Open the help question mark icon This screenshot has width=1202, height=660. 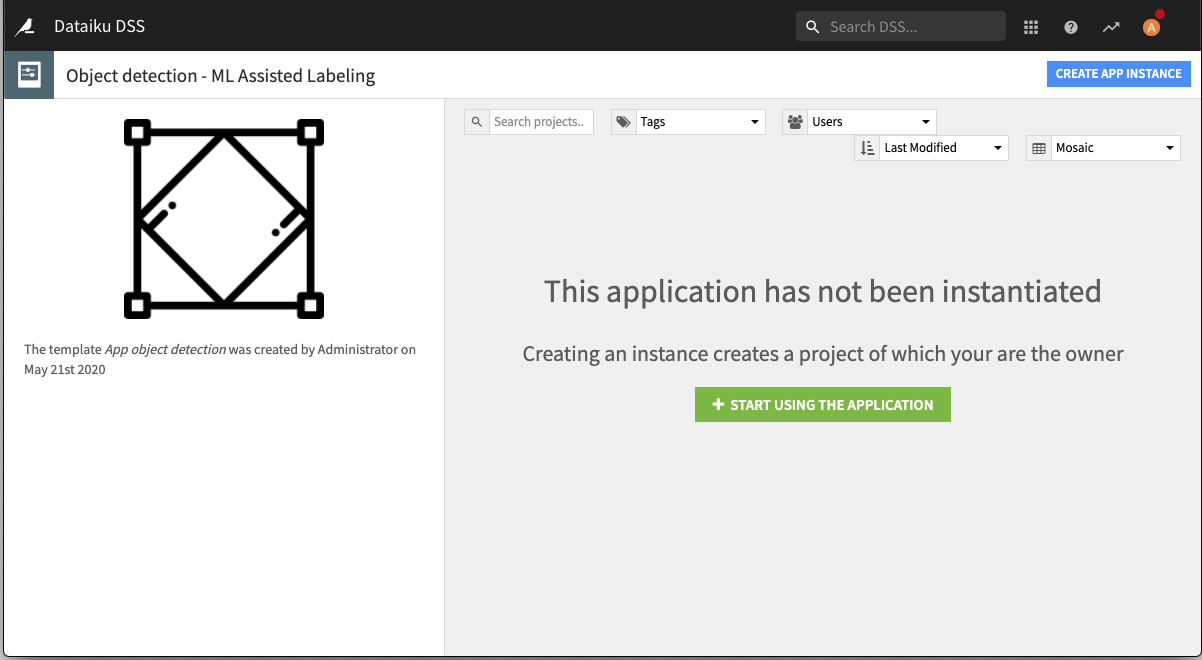click(1071, 27)
